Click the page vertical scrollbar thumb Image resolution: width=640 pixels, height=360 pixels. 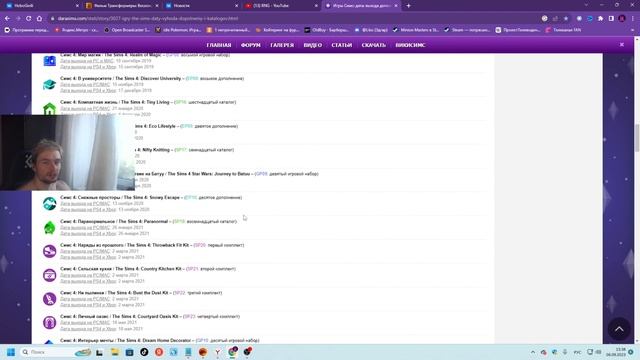click(637, 138)
